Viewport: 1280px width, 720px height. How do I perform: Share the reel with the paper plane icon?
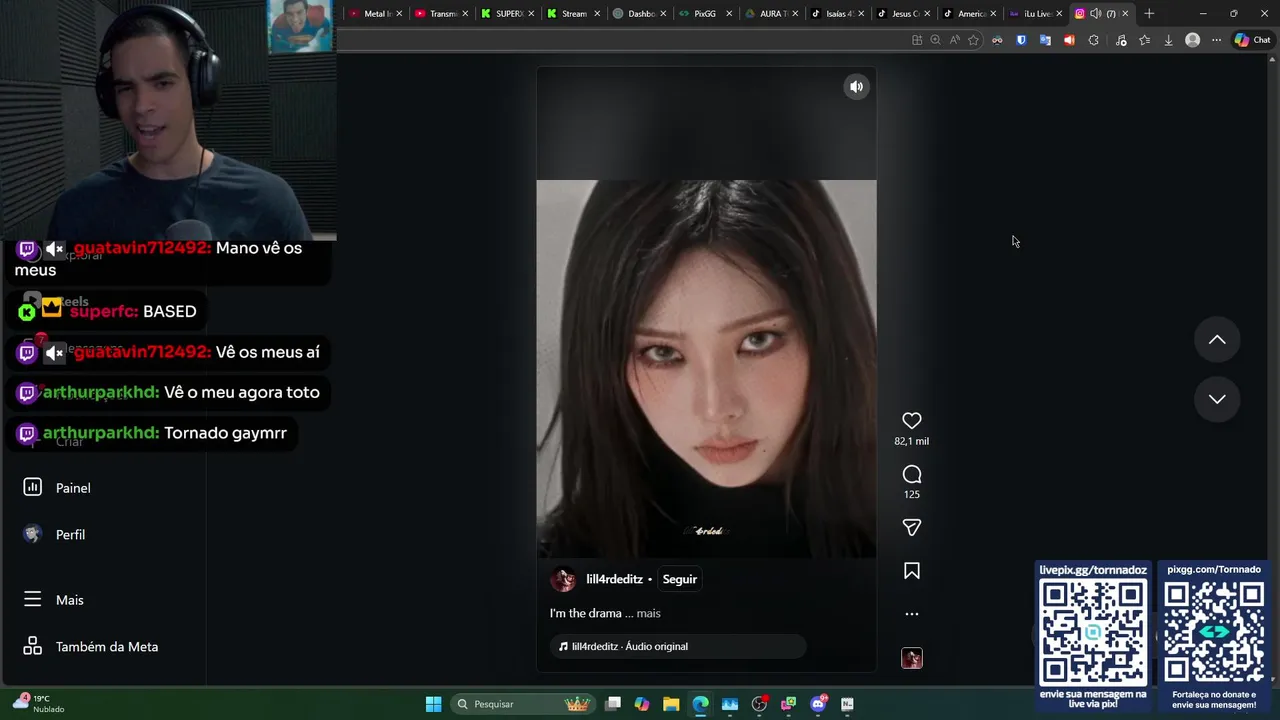(x=911, y=527)
